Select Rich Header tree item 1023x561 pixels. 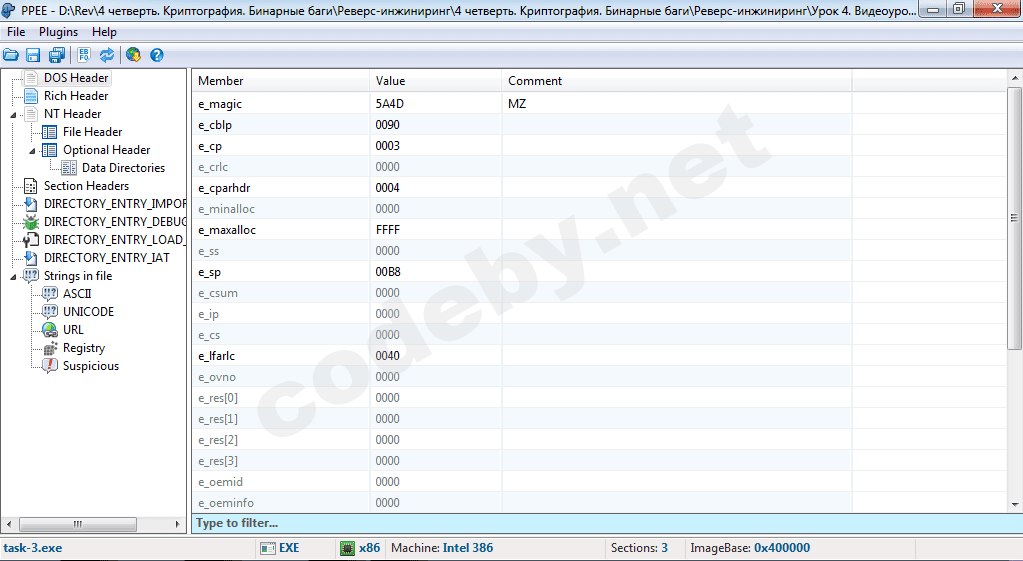pos(76,97)
